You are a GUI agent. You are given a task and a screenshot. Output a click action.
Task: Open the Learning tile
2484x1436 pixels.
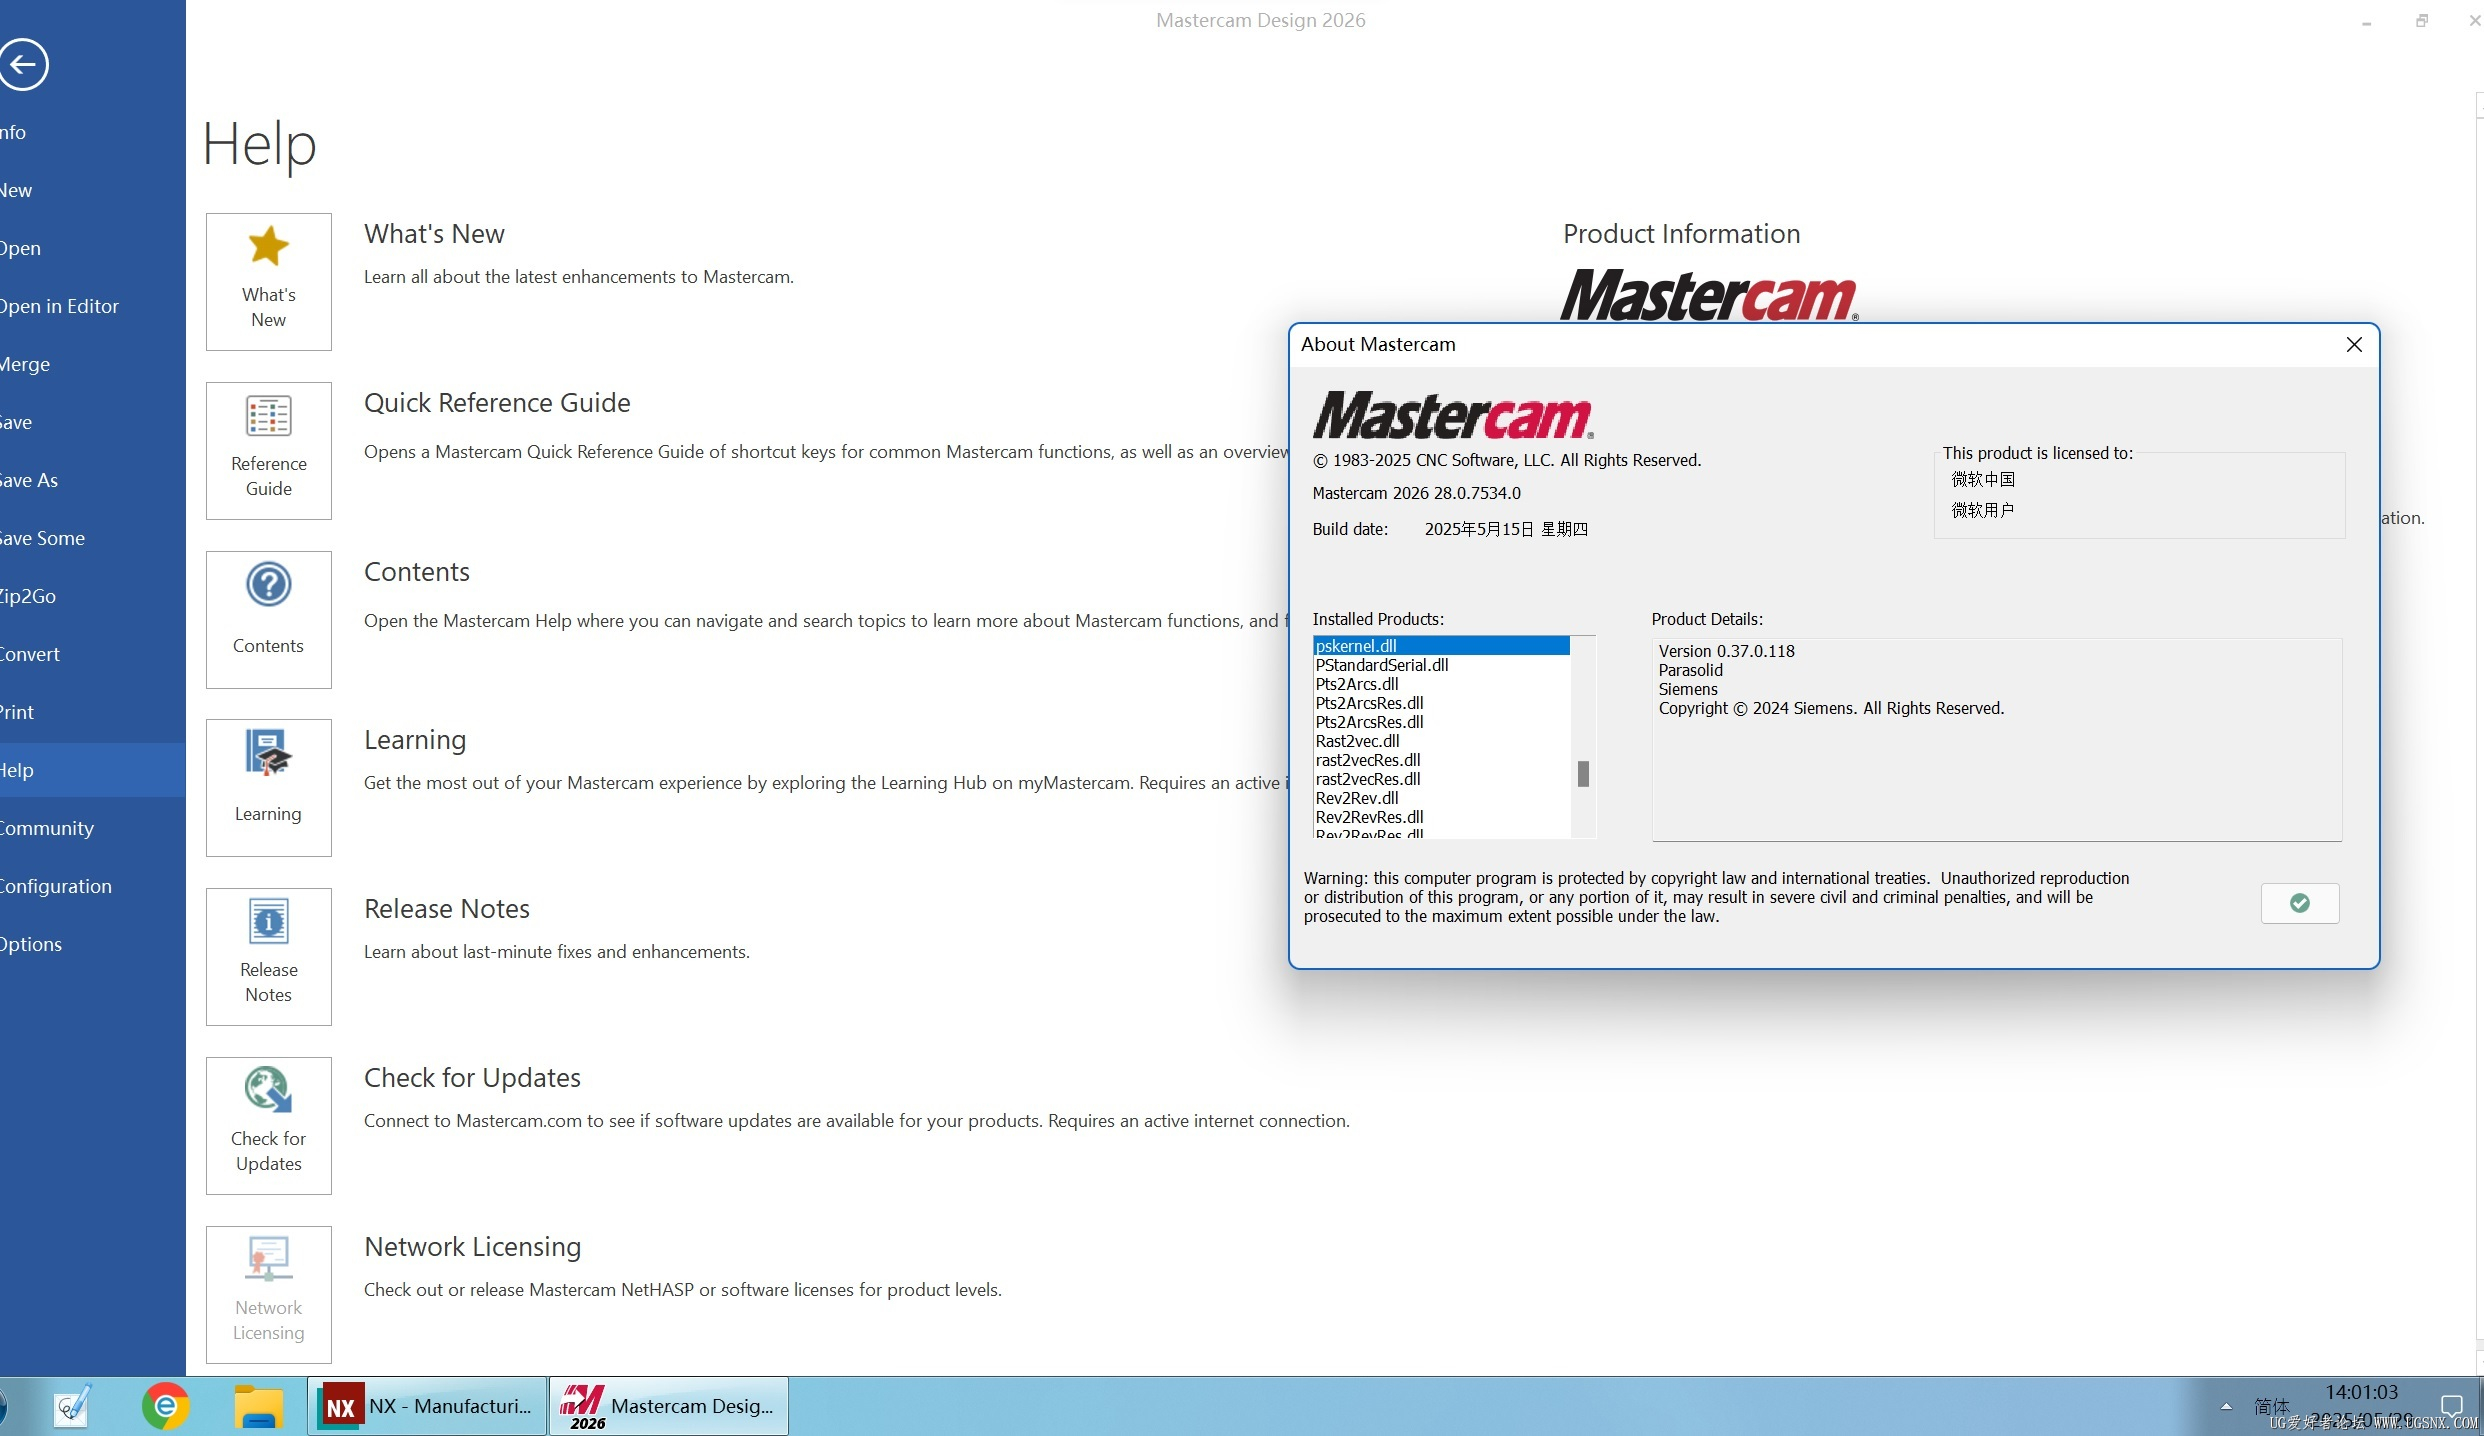click(x=268, y=787)
